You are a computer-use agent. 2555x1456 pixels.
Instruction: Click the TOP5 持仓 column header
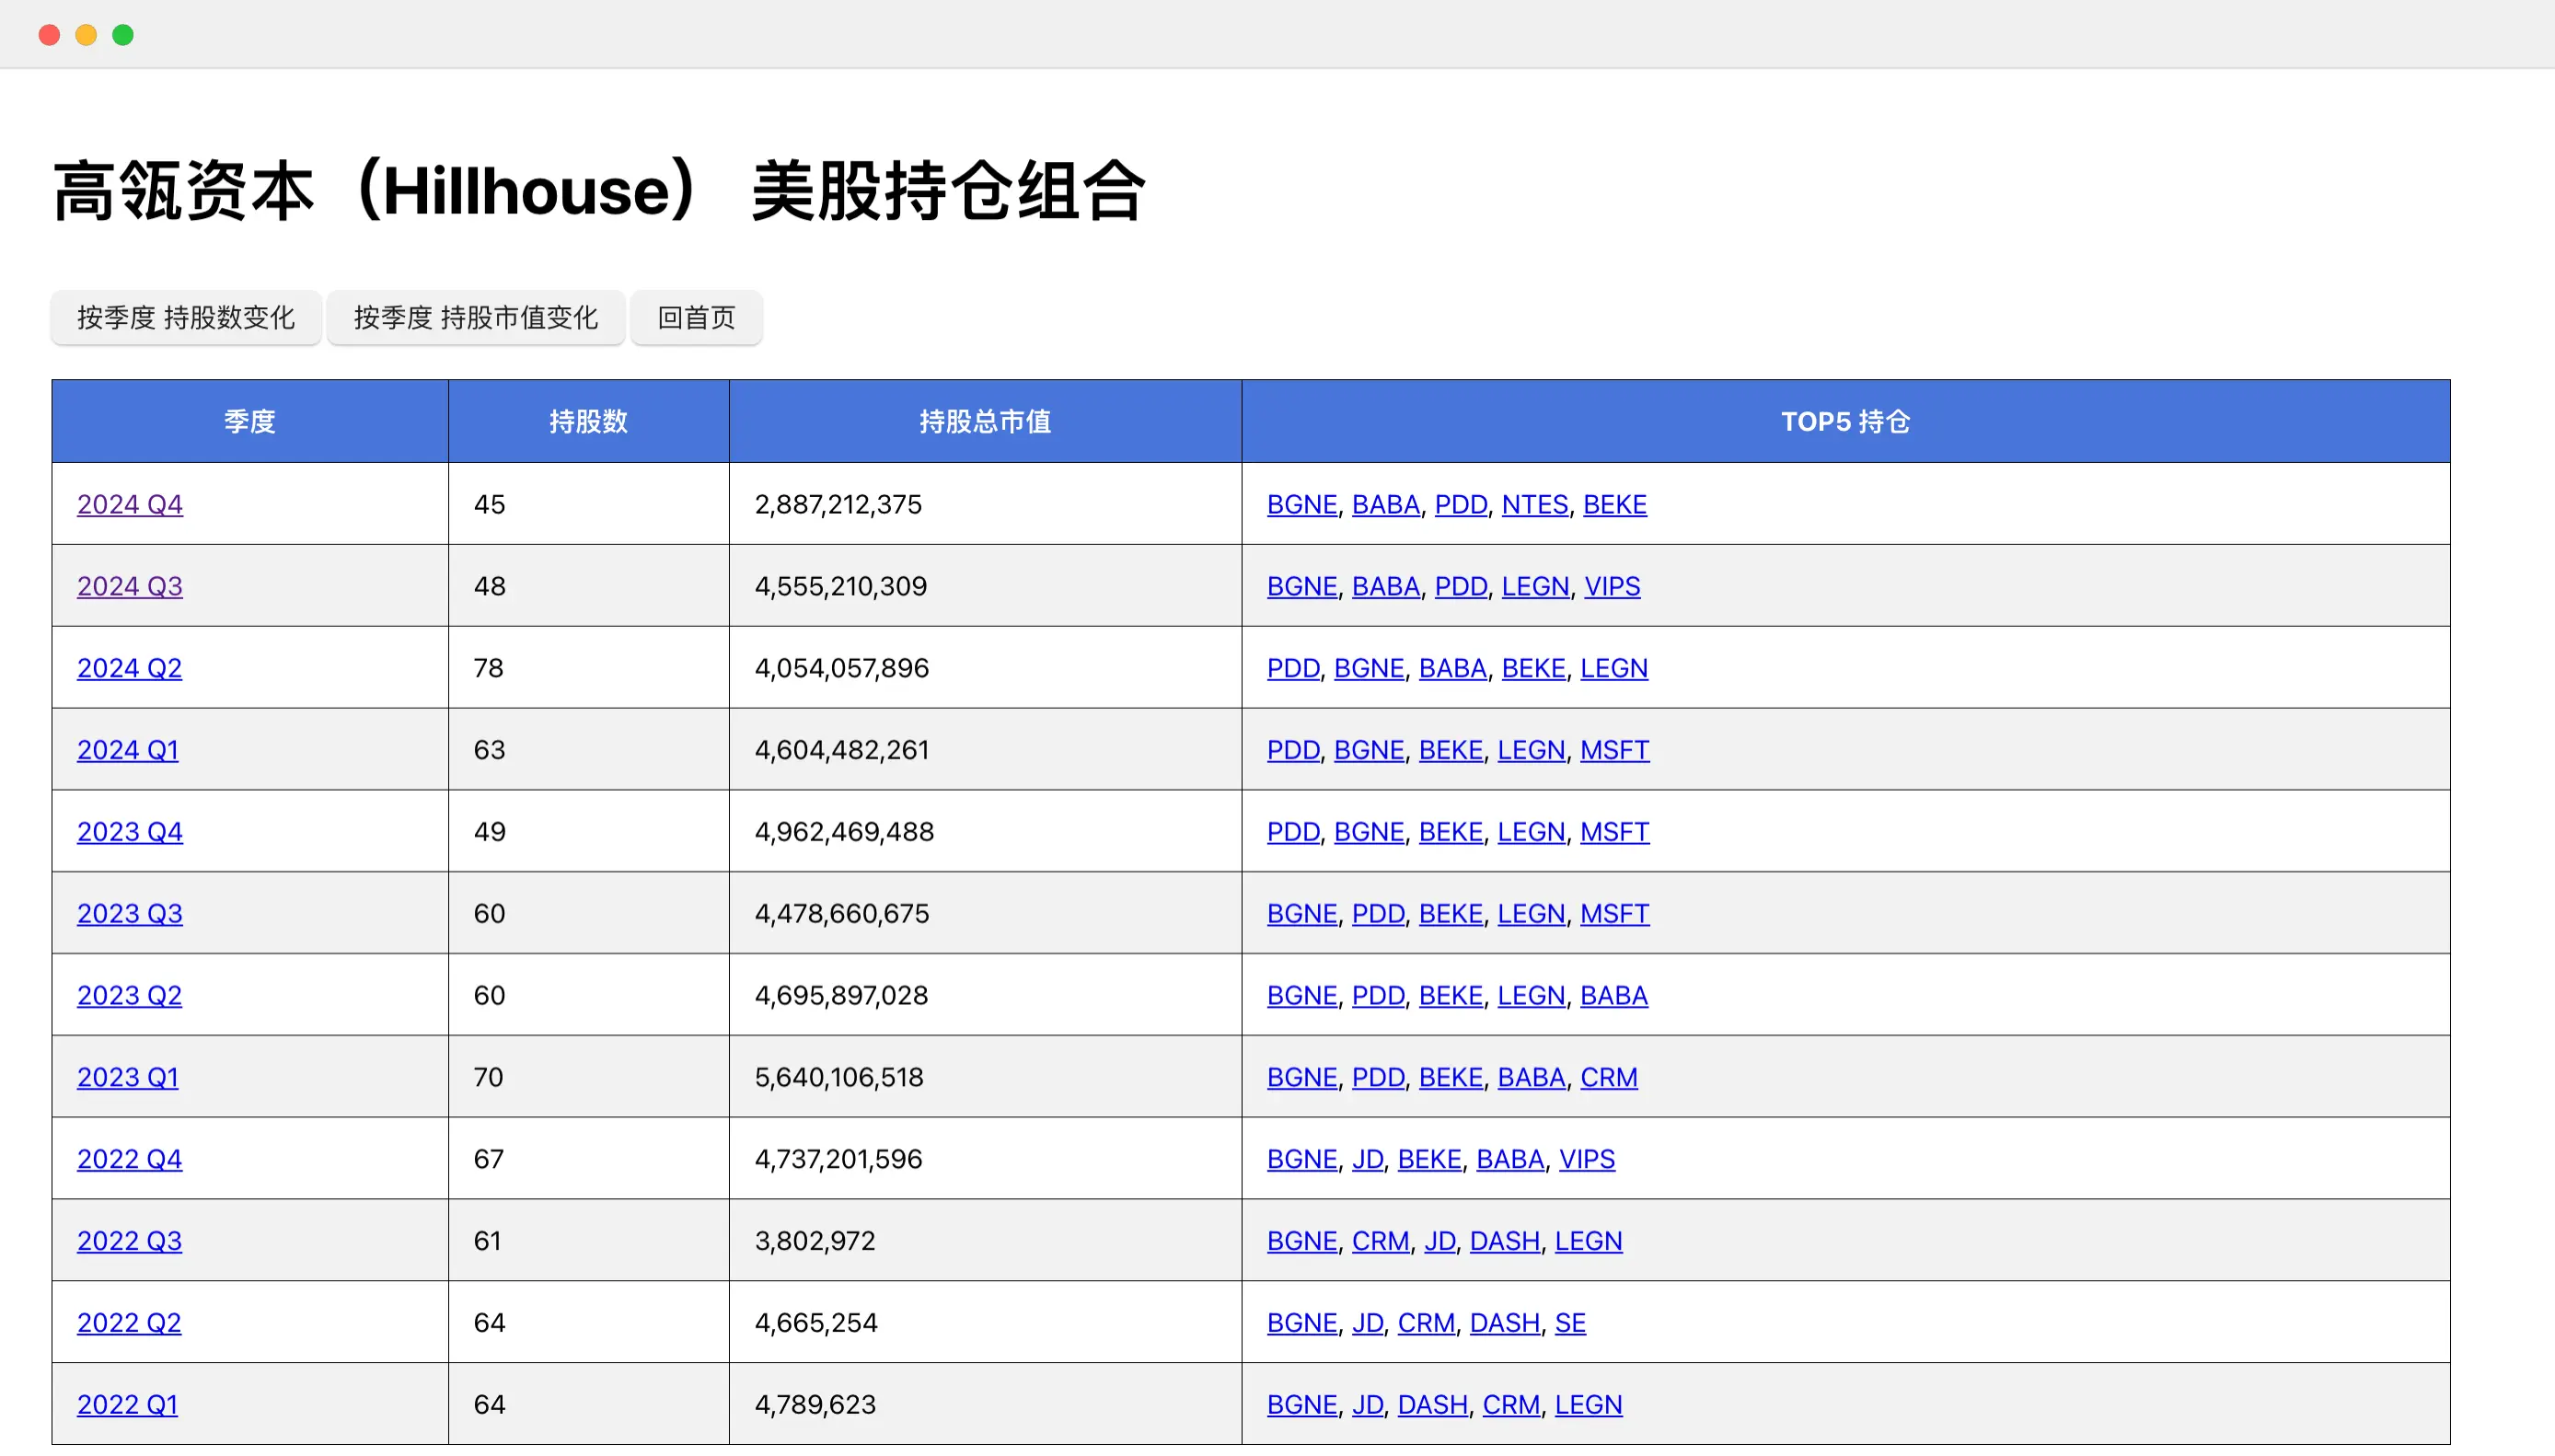pyautogui.click(x=1846, y=421)
